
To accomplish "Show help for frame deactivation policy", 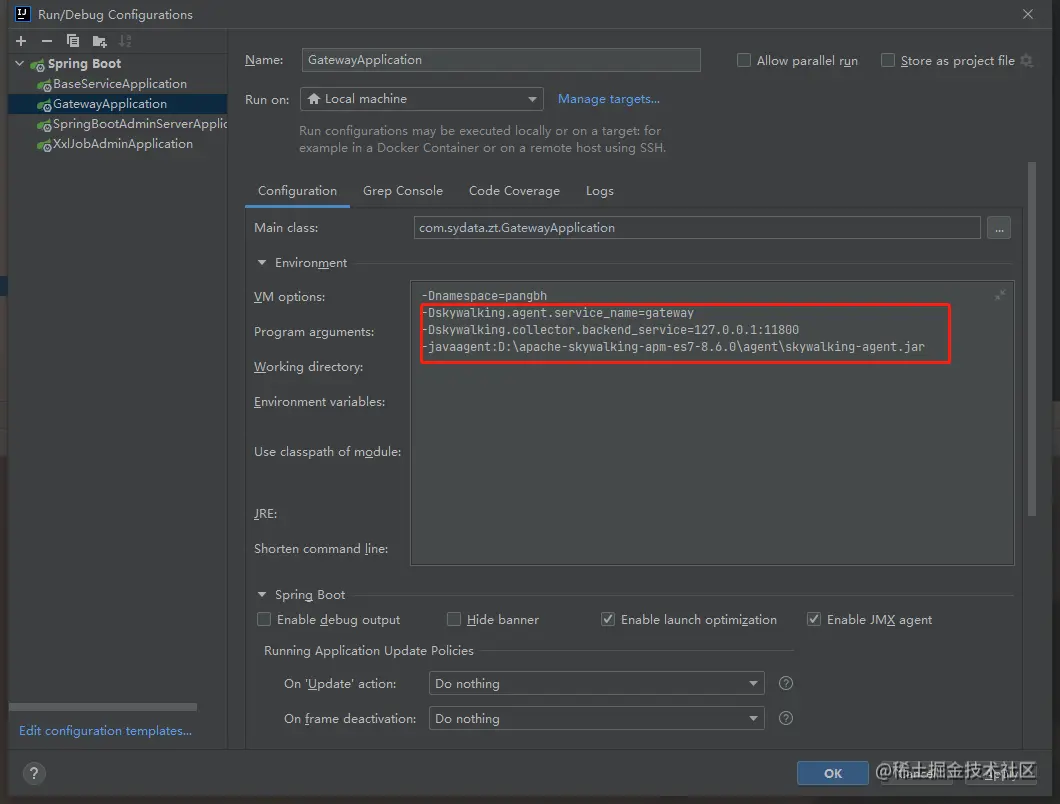I will click(x=786, y=718).
